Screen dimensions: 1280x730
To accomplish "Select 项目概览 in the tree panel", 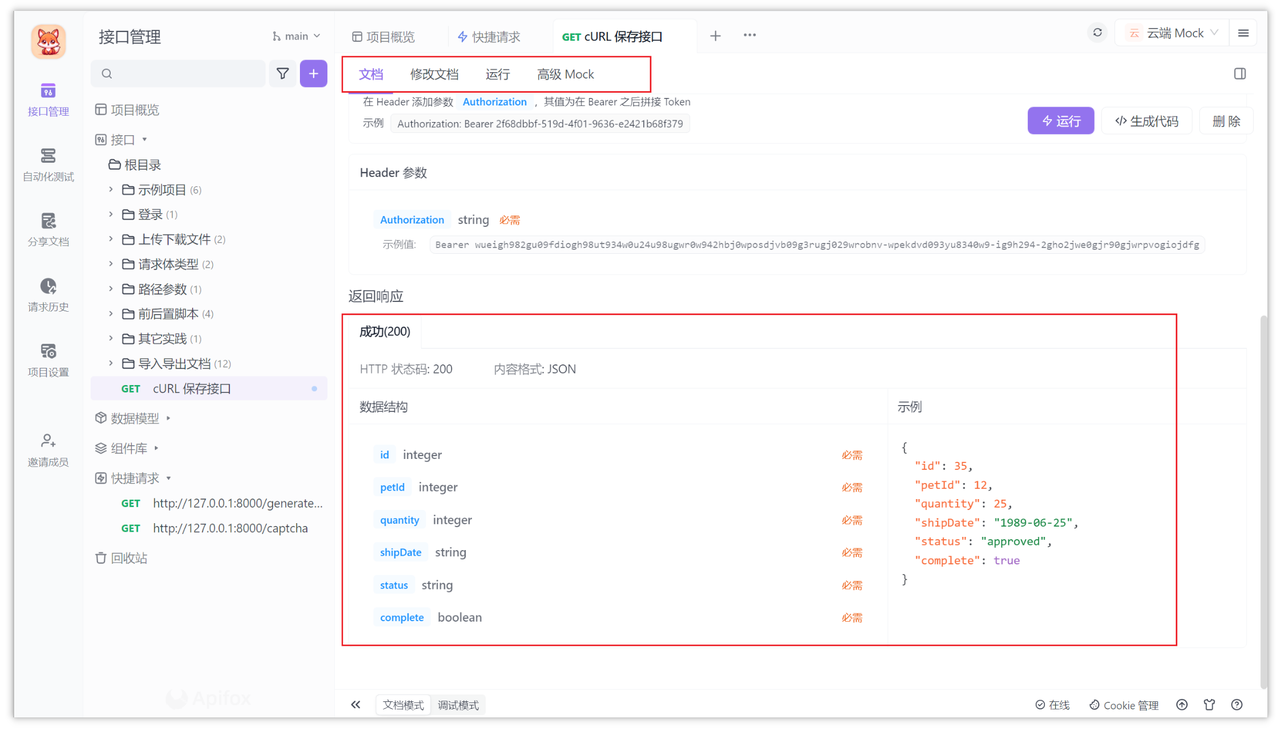I will click(x=127, y=110).
